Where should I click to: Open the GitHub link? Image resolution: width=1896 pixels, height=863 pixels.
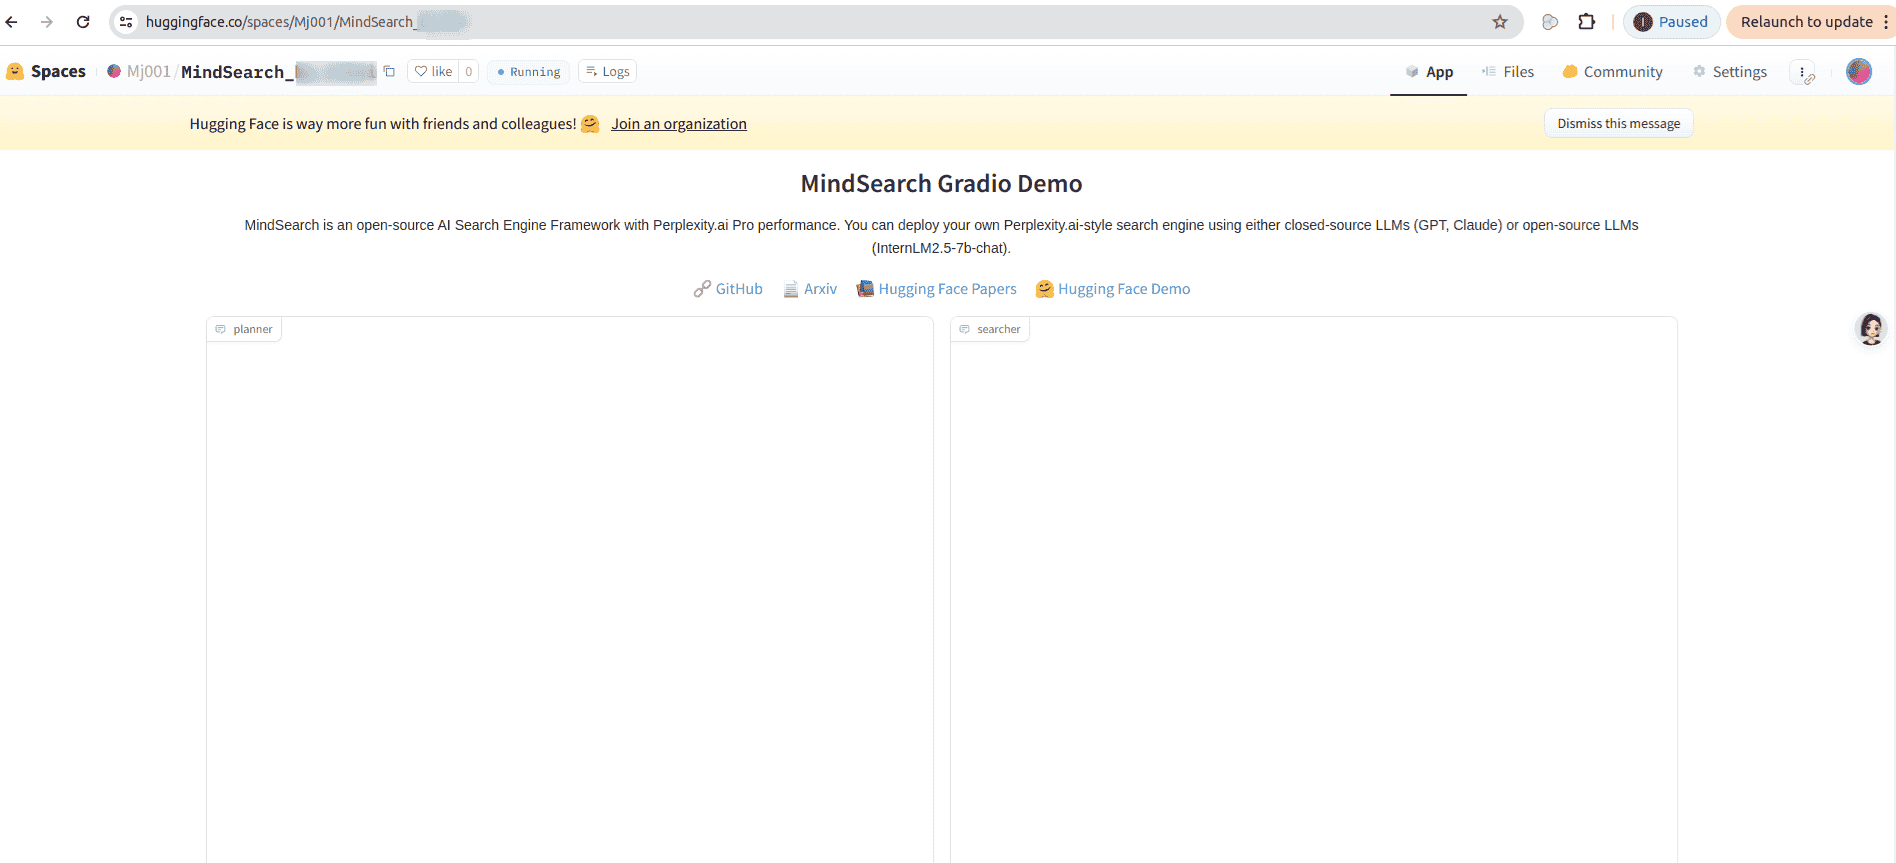pos(728,289)
